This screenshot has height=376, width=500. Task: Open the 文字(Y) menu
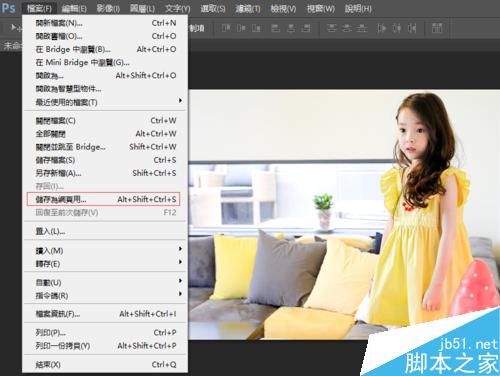point(178,8)
